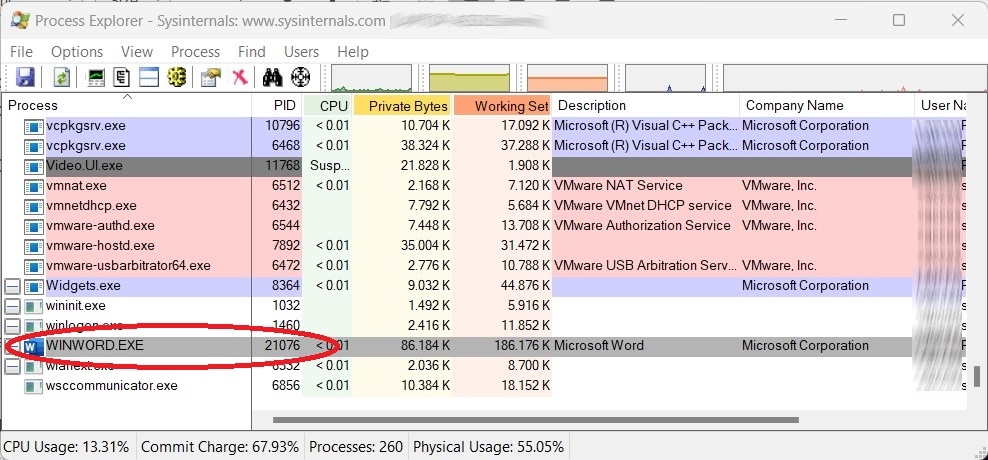988x460 pixels.
Task: Click the icon of vcpkgsrv.exe PID 6468
Action: pyautogui.click(x=32, y=146)
